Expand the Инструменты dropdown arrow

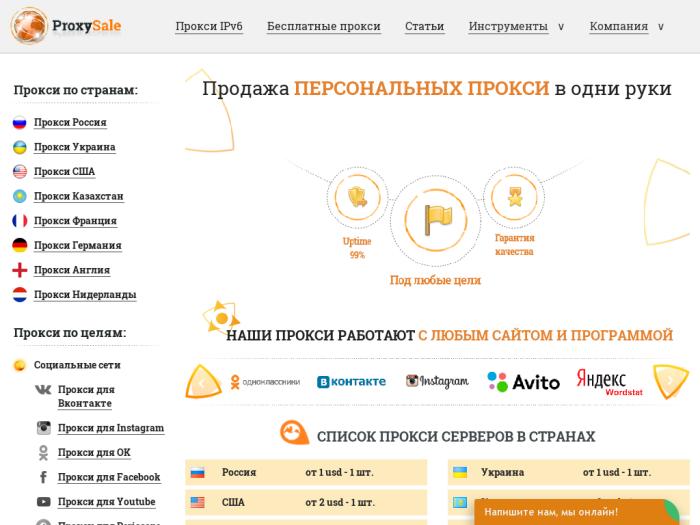point(561,27)
